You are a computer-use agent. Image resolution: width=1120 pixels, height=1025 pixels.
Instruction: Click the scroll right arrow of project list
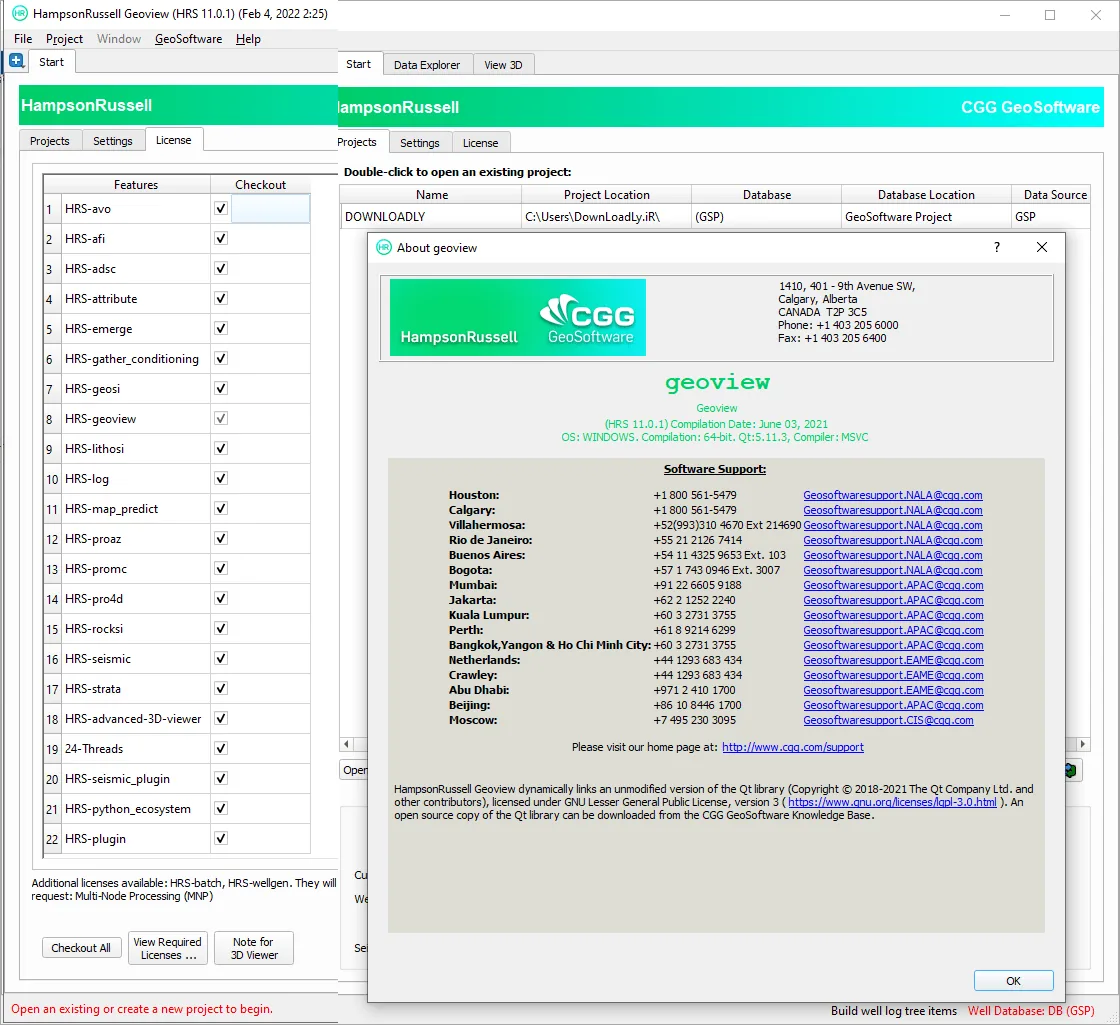pos(1084,744)
